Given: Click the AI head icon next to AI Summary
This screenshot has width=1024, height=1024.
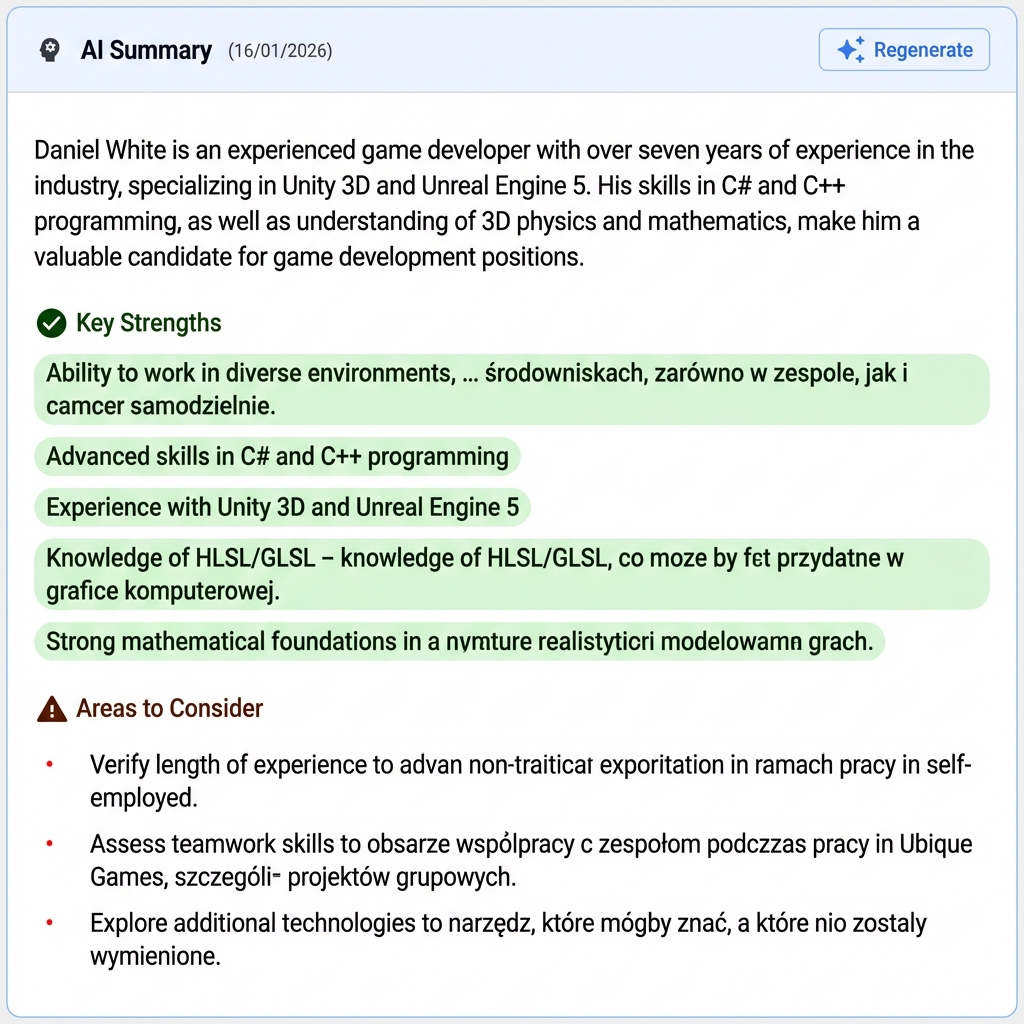Looking at the screenshot, I should (49, 49).
